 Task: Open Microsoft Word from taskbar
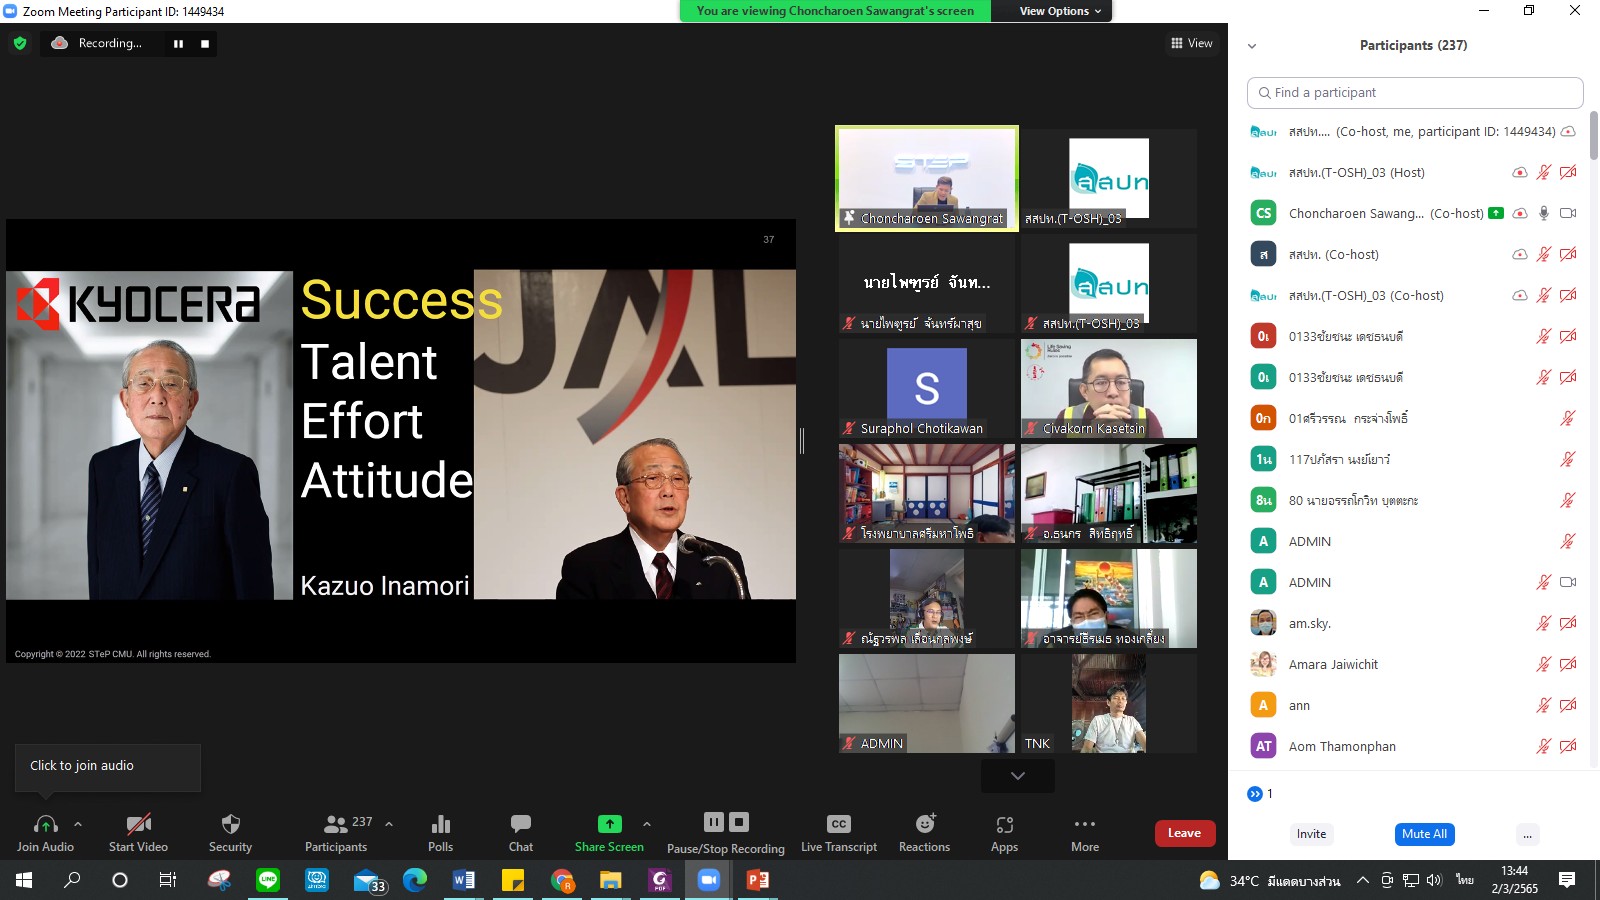[464, 880]
